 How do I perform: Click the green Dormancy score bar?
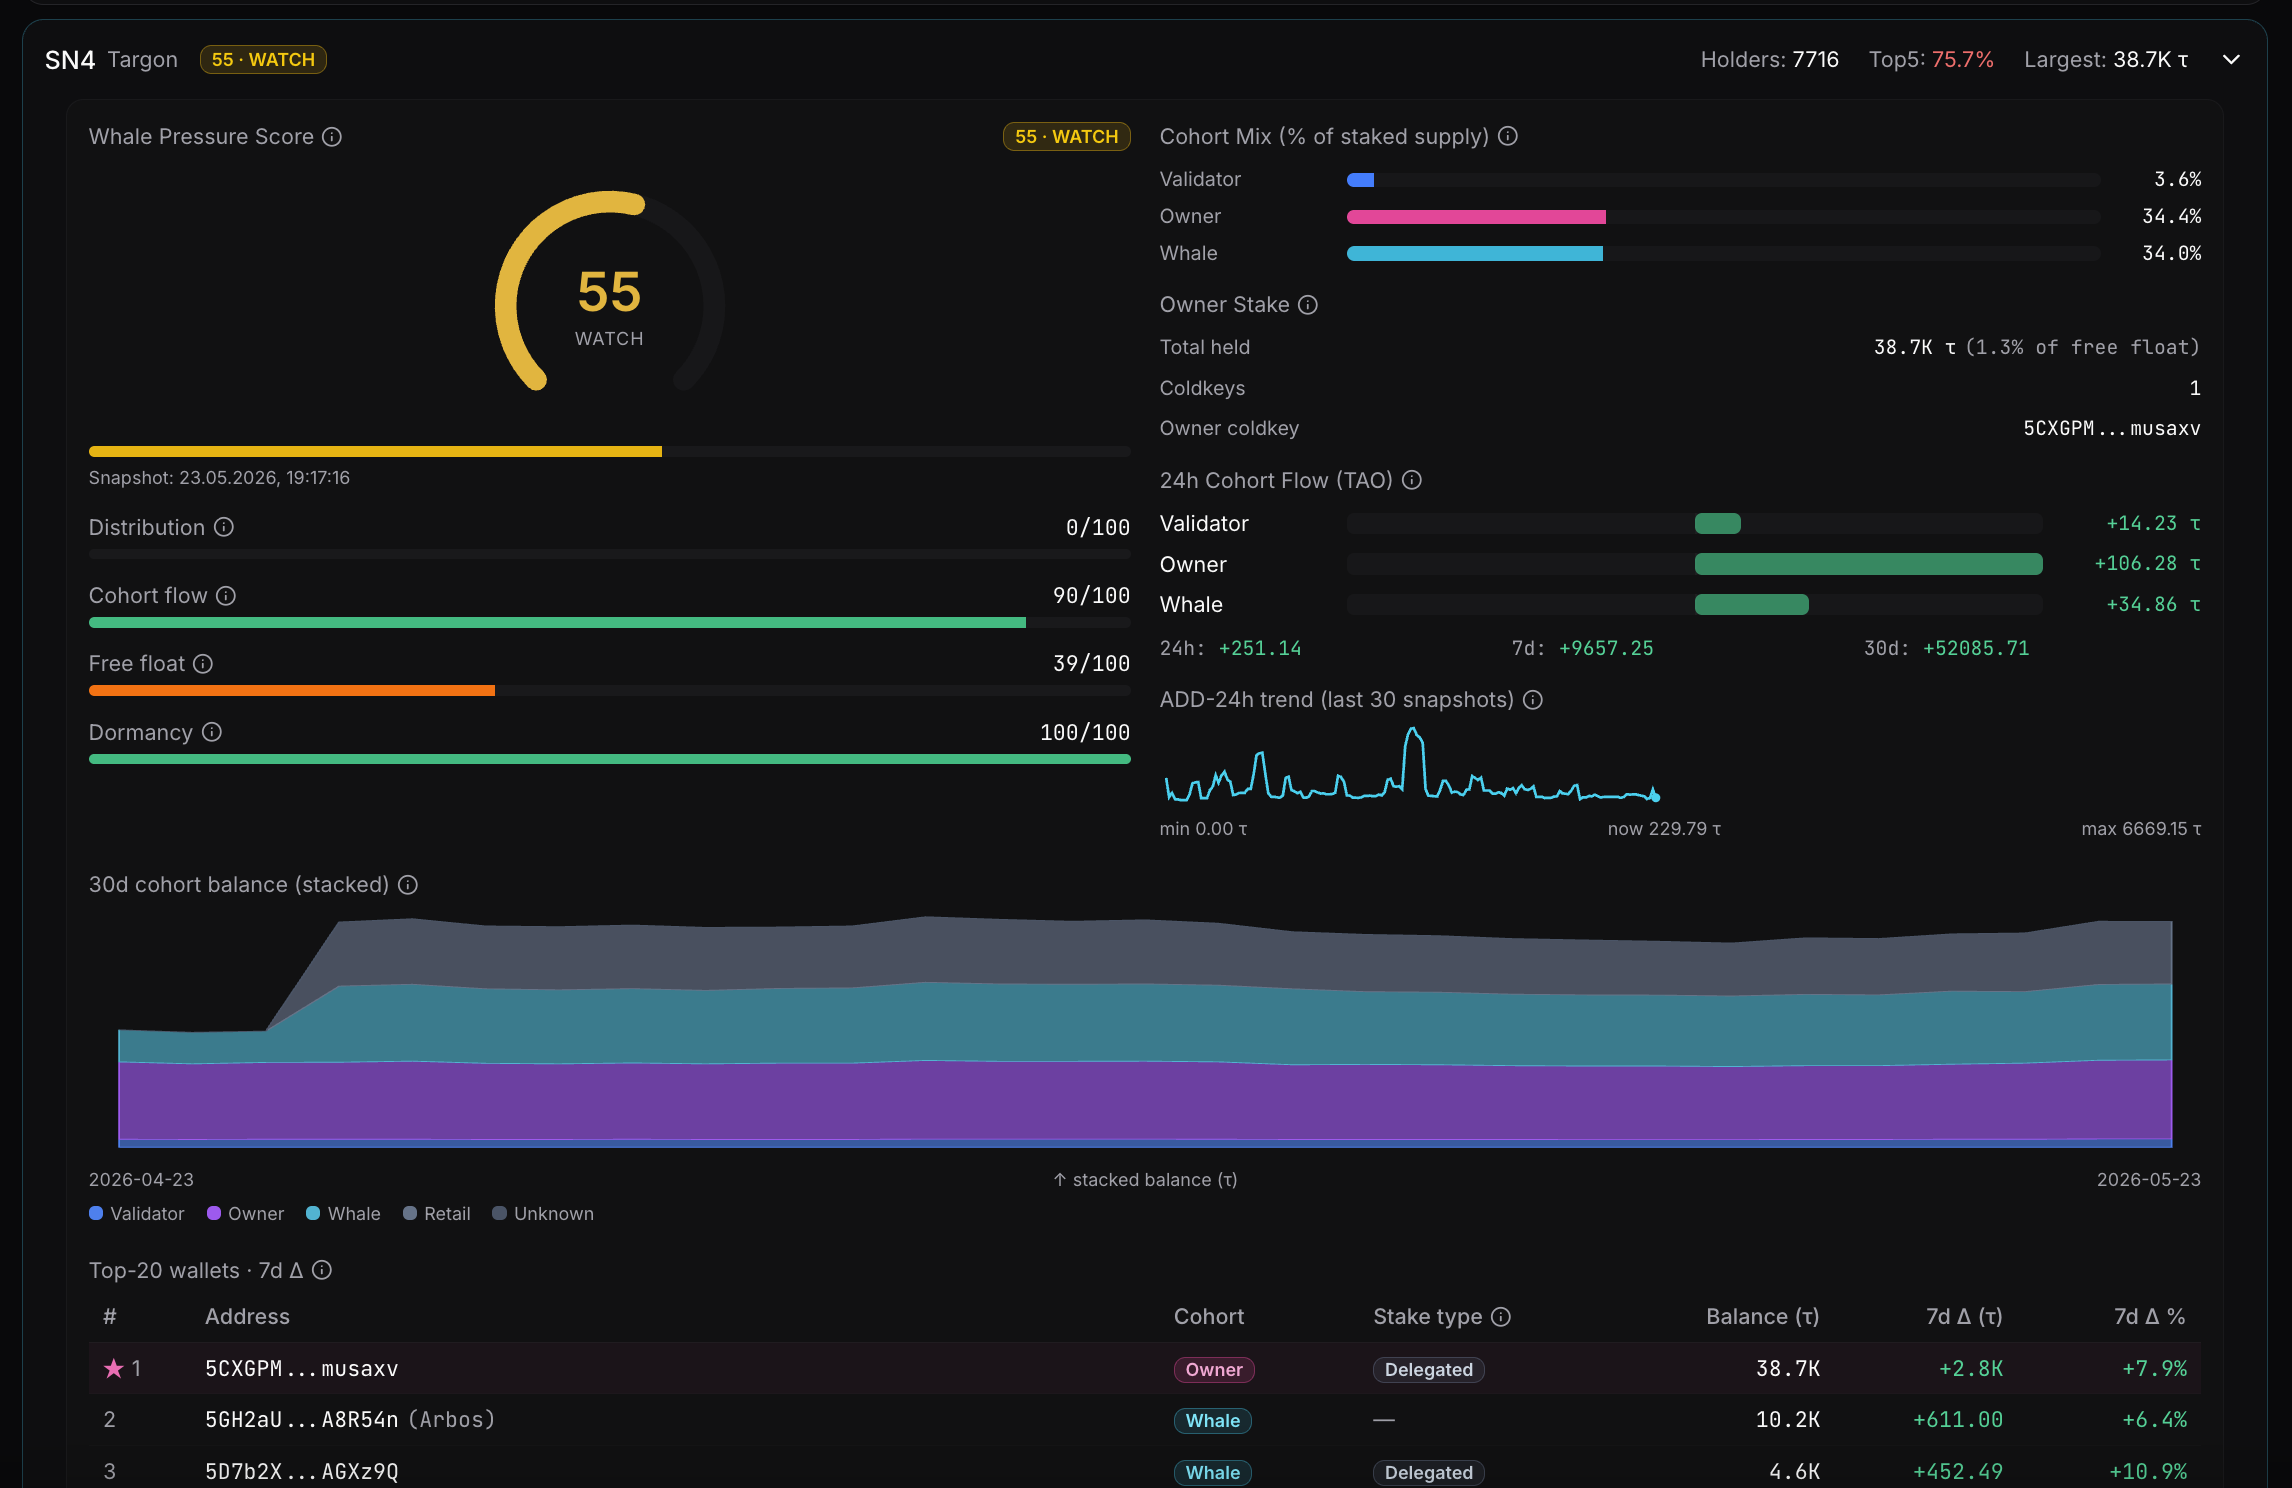[x=610, y=759]
